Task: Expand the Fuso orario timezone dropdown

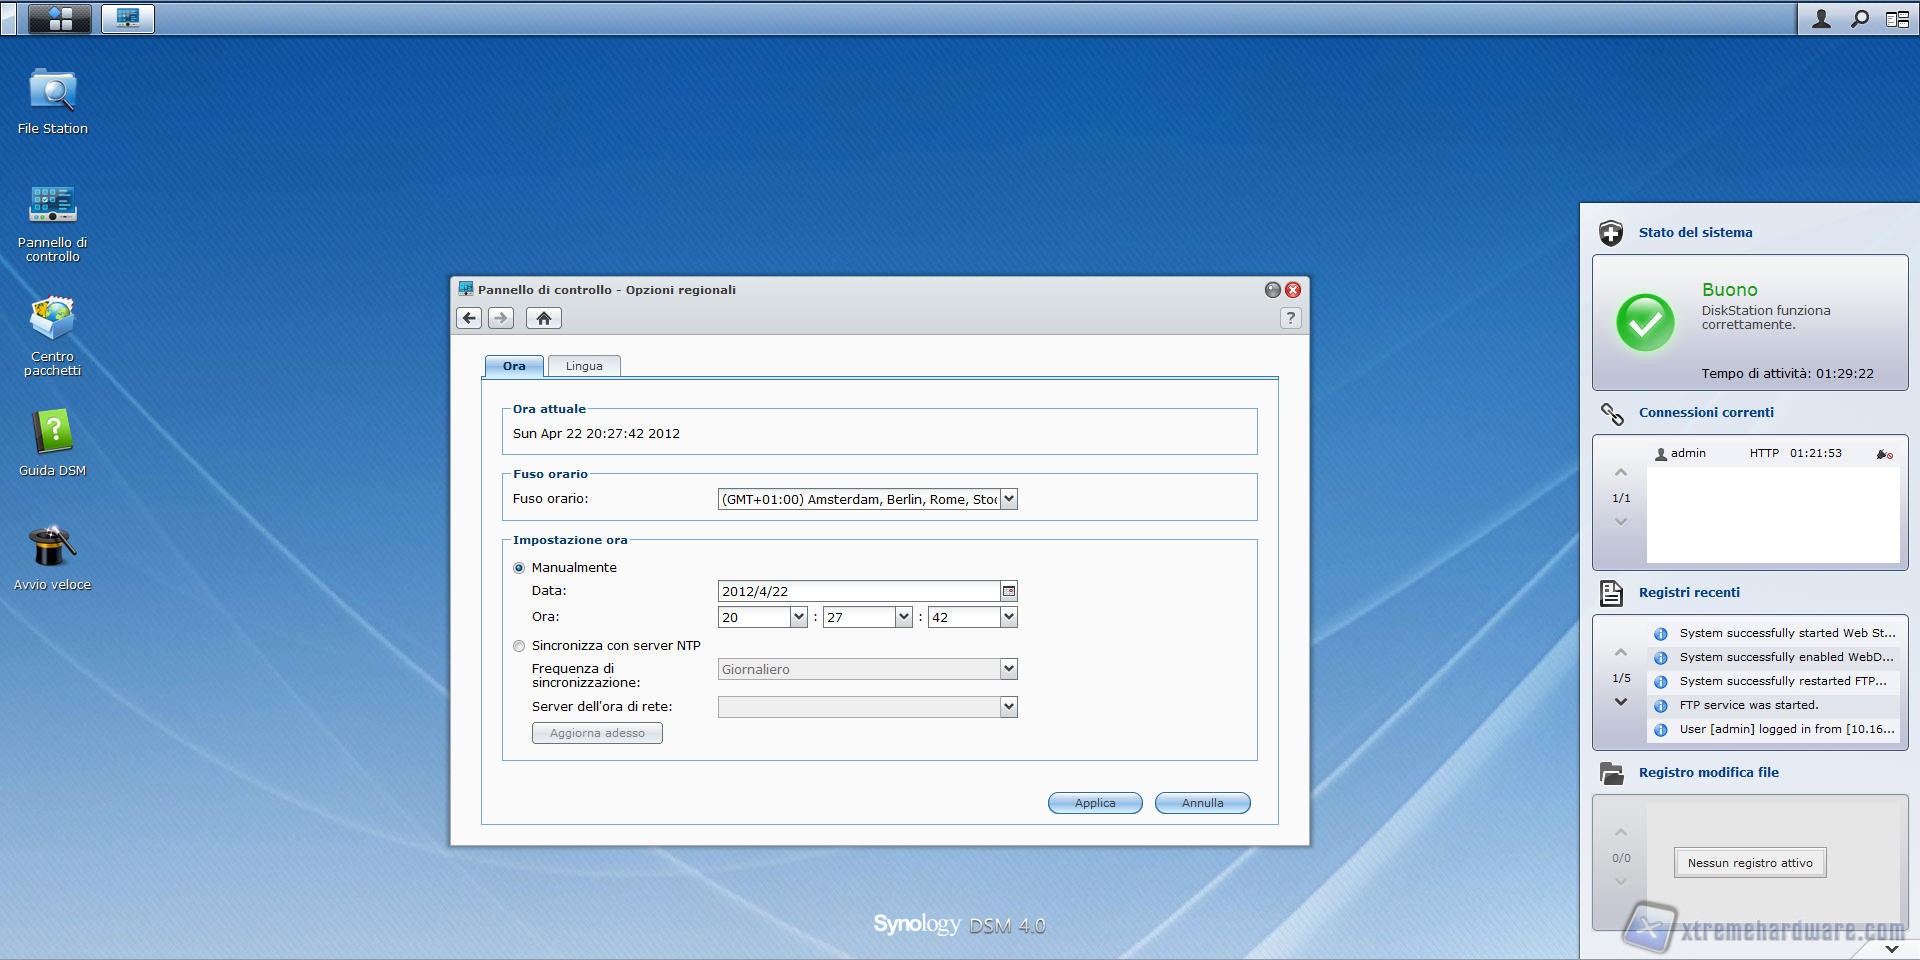Action: tap(1009, 499)
